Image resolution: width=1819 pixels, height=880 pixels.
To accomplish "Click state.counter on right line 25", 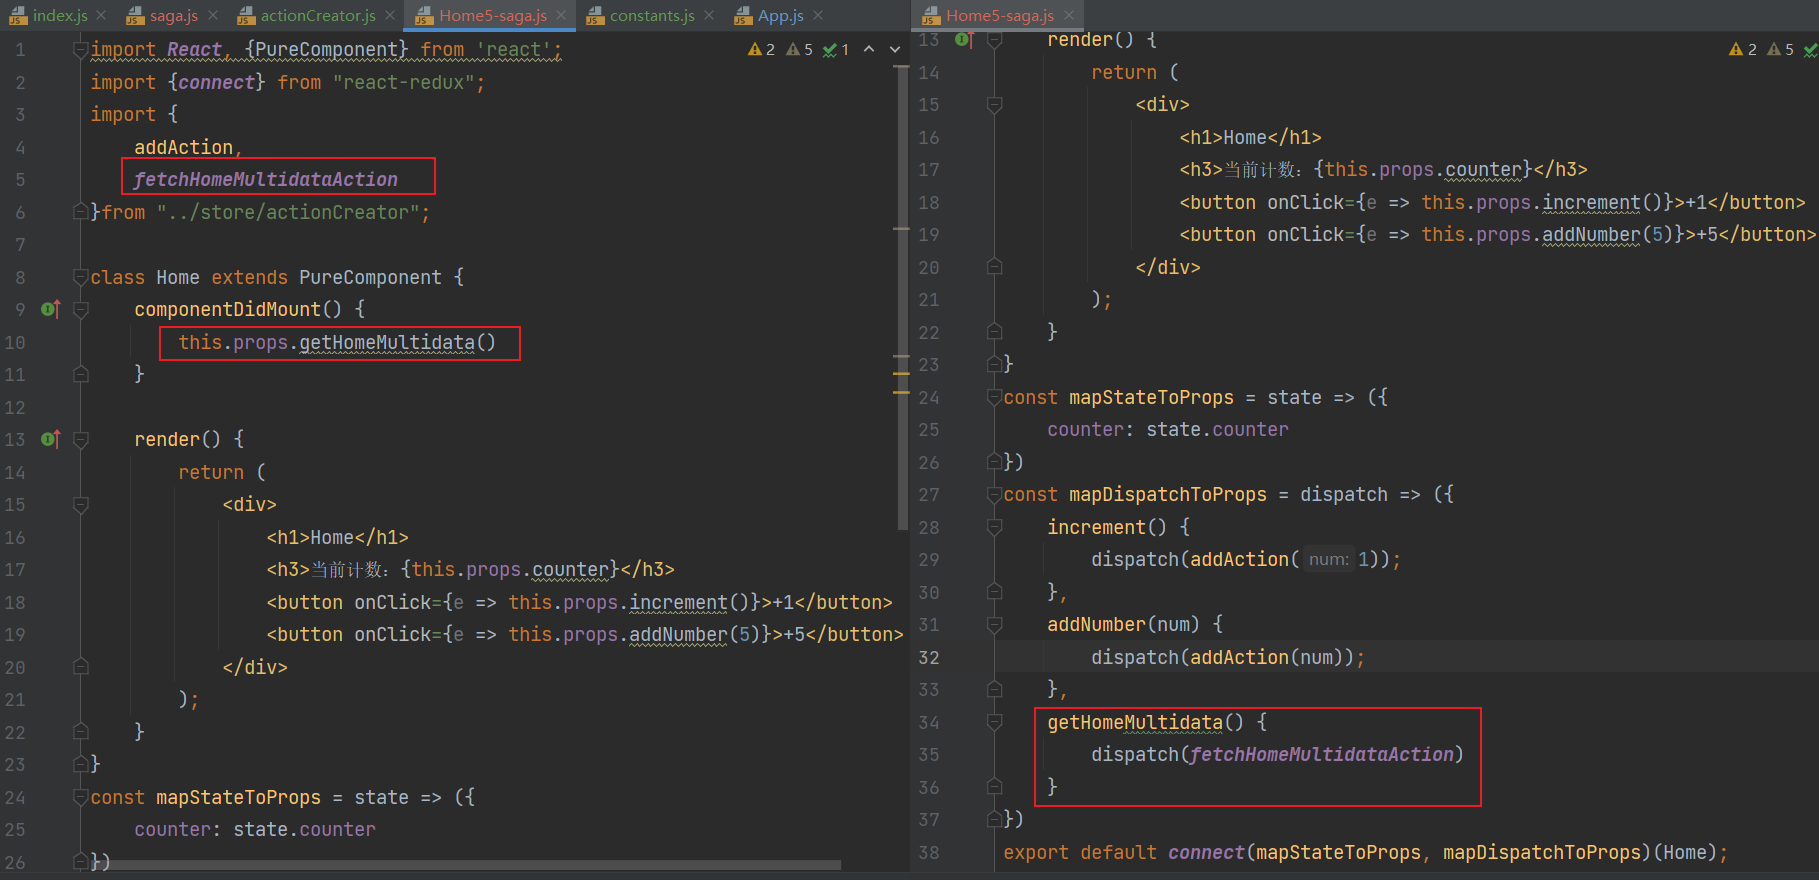I will tap(1217, 429).
